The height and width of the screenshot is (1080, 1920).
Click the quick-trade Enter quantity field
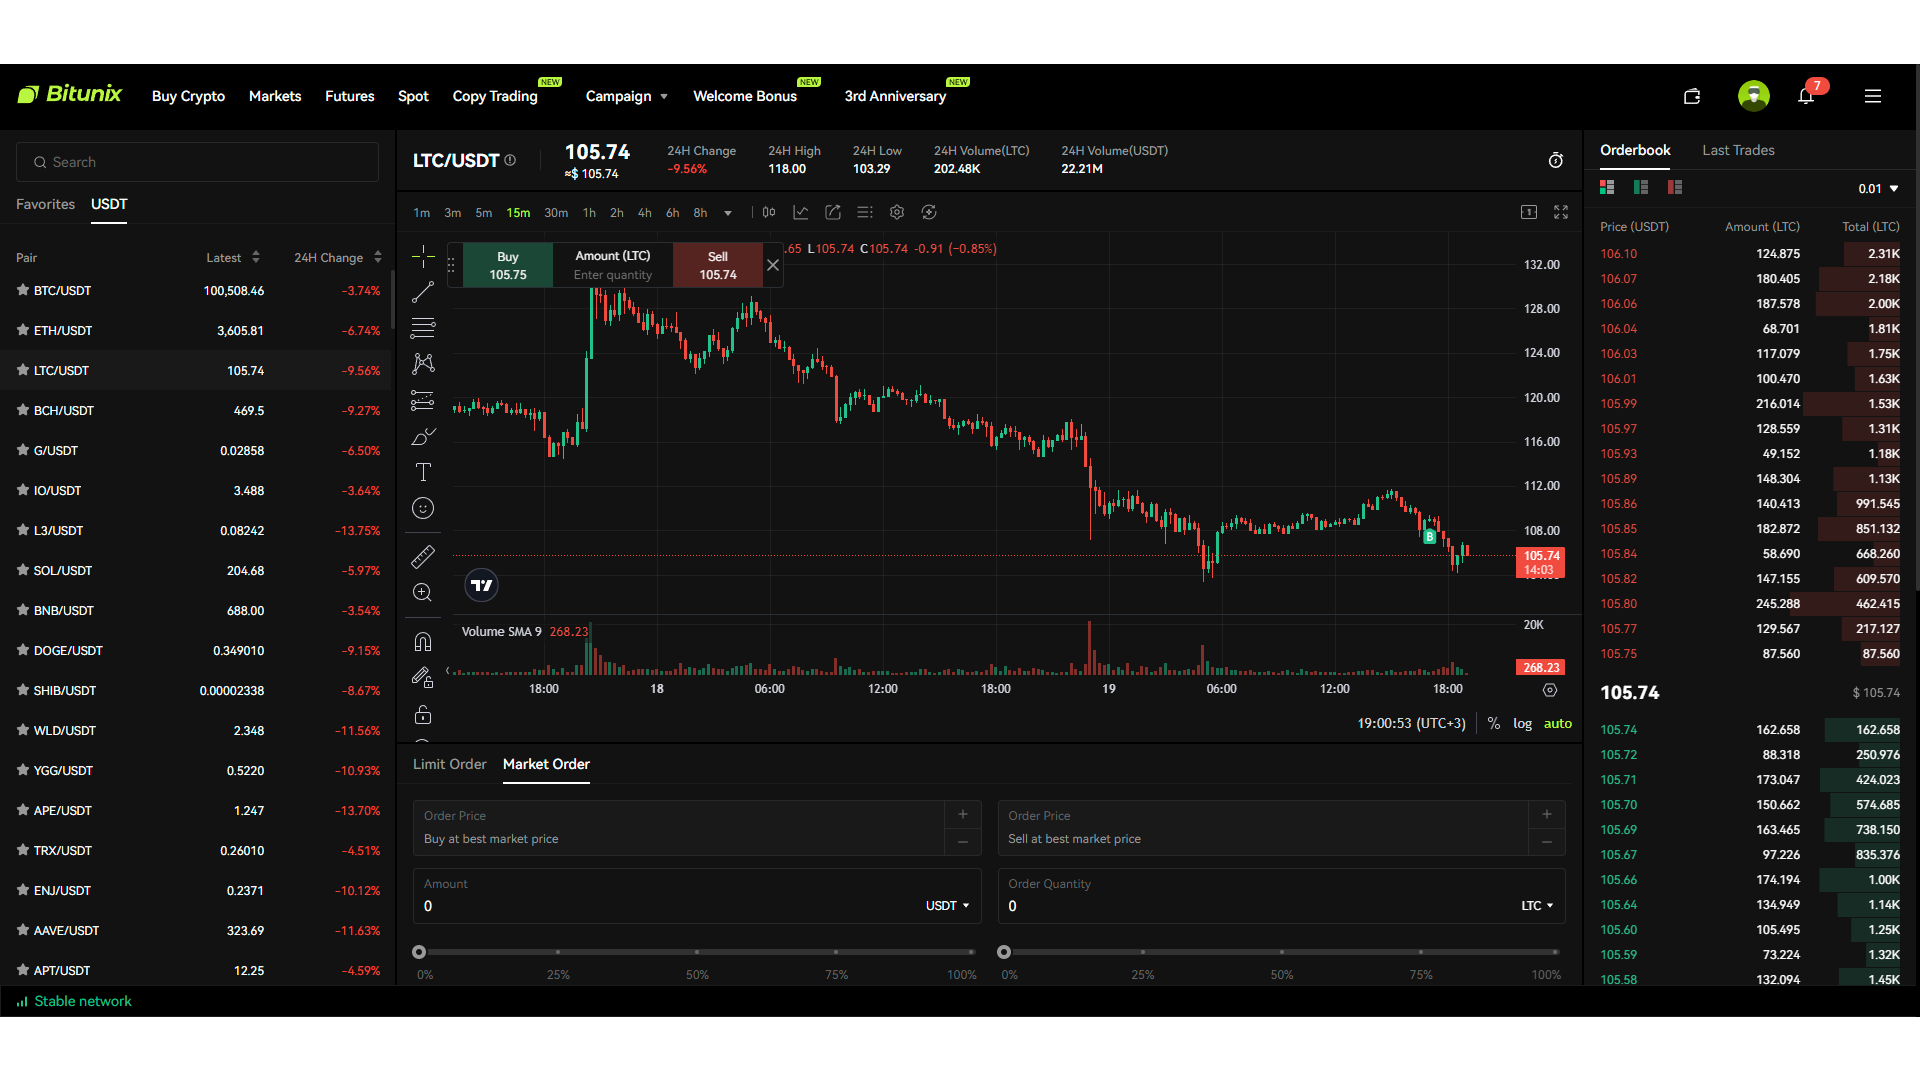pos(613,275)
